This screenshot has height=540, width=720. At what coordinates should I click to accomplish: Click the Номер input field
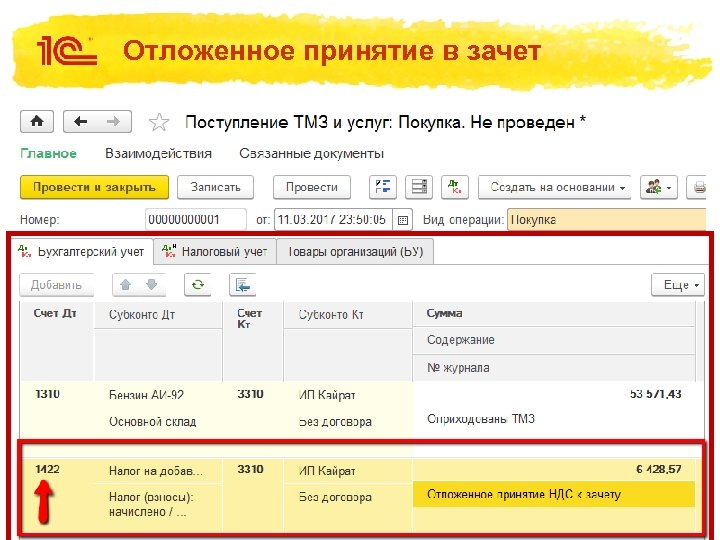pos(196,219)
